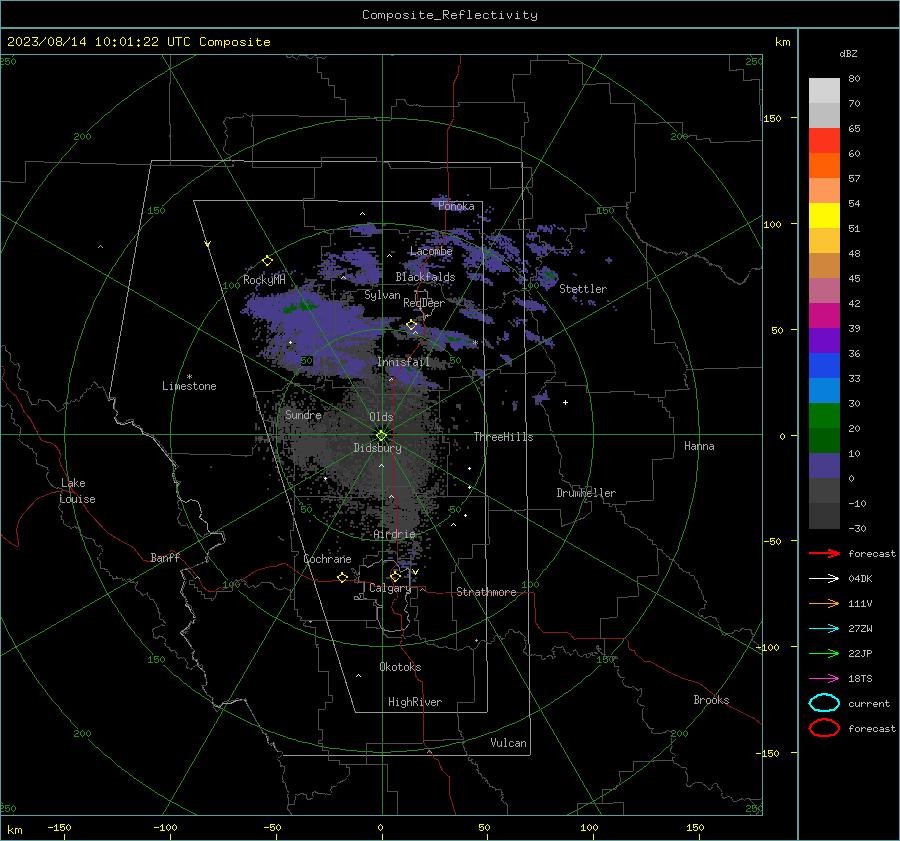This screenshot has width=900, height=841.
Task: Select the light grey 80 dBZ swatch
Action: 824,90
